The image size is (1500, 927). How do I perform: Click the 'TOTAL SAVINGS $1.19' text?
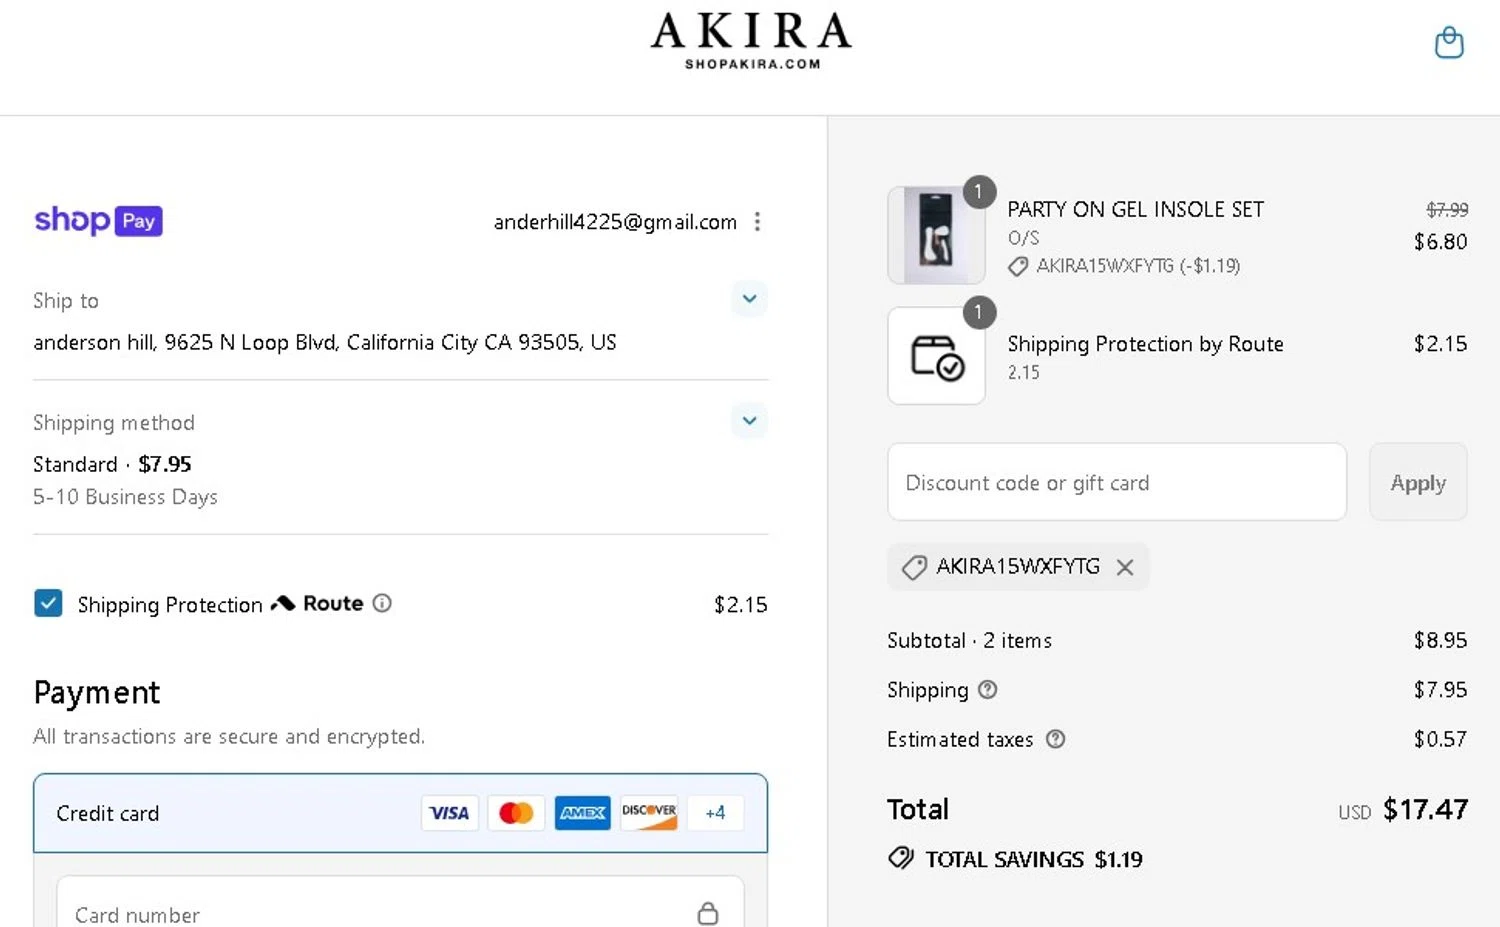(x=1034, y=859)
